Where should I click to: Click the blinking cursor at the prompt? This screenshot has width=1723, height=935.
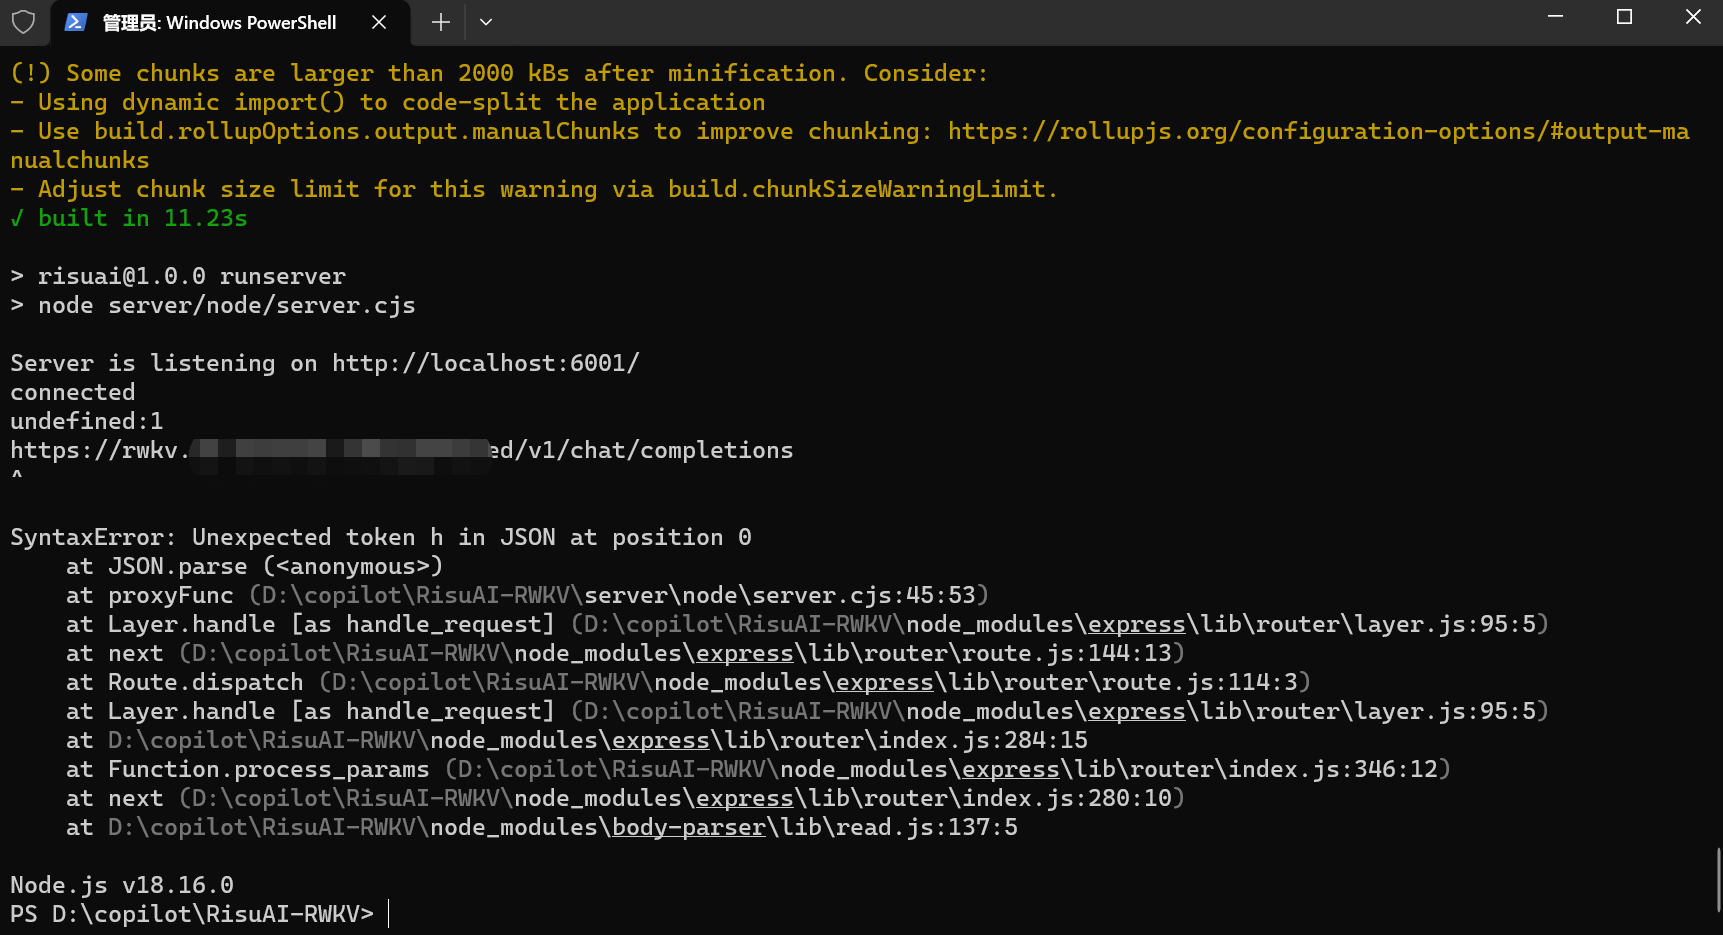388,913
